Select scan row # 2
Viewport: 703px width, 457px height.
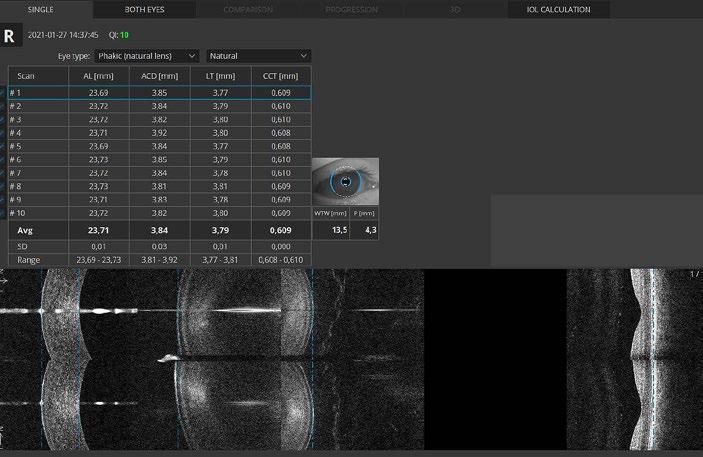[x=160, y=106]
